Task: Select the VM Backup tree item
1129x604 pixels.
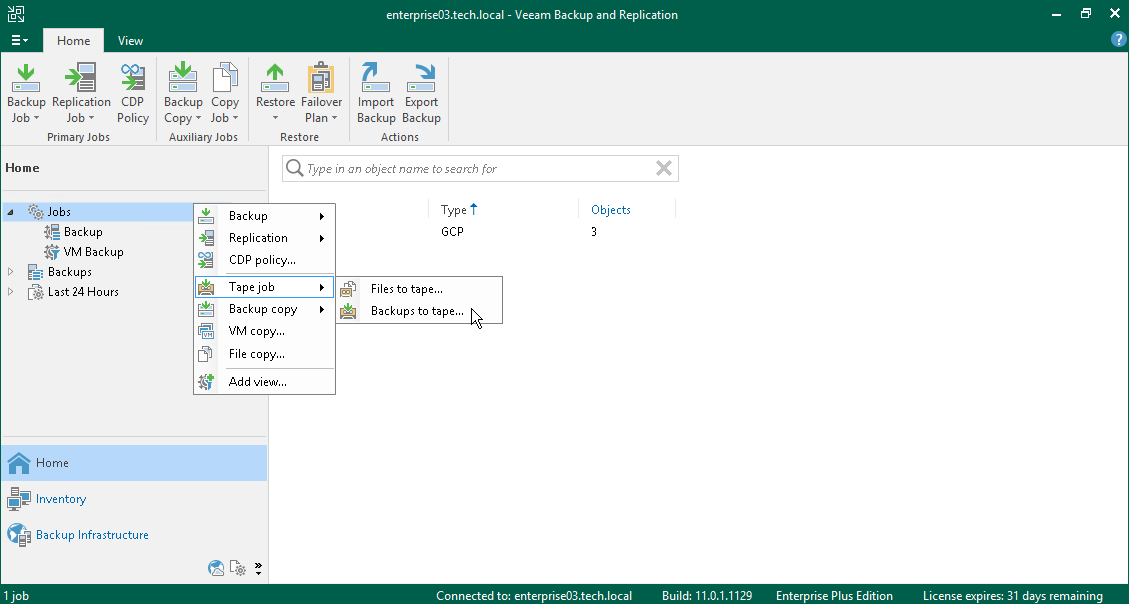Action: pos(93,252)
